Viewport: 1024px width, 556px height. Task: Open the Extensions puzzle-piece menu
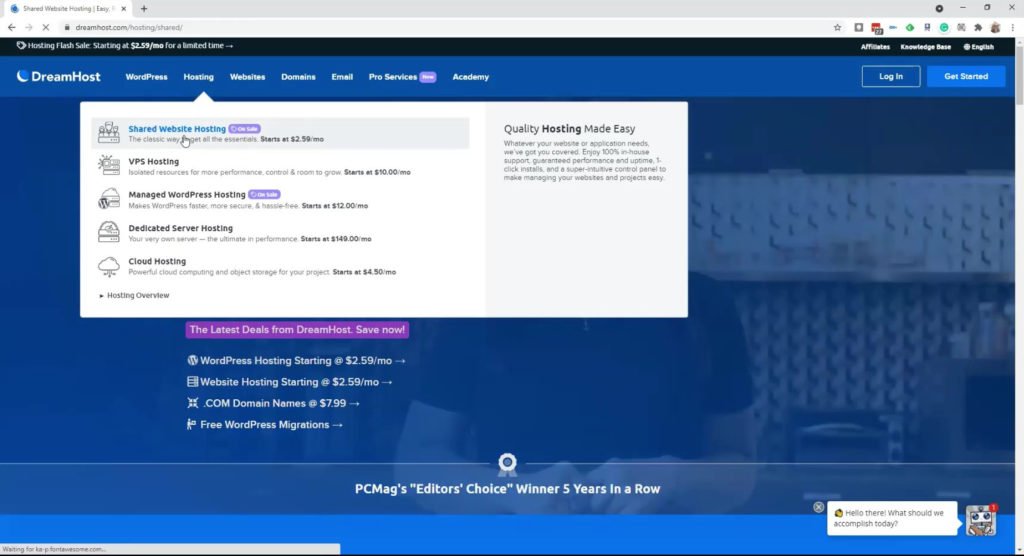[x=978, y=27]
